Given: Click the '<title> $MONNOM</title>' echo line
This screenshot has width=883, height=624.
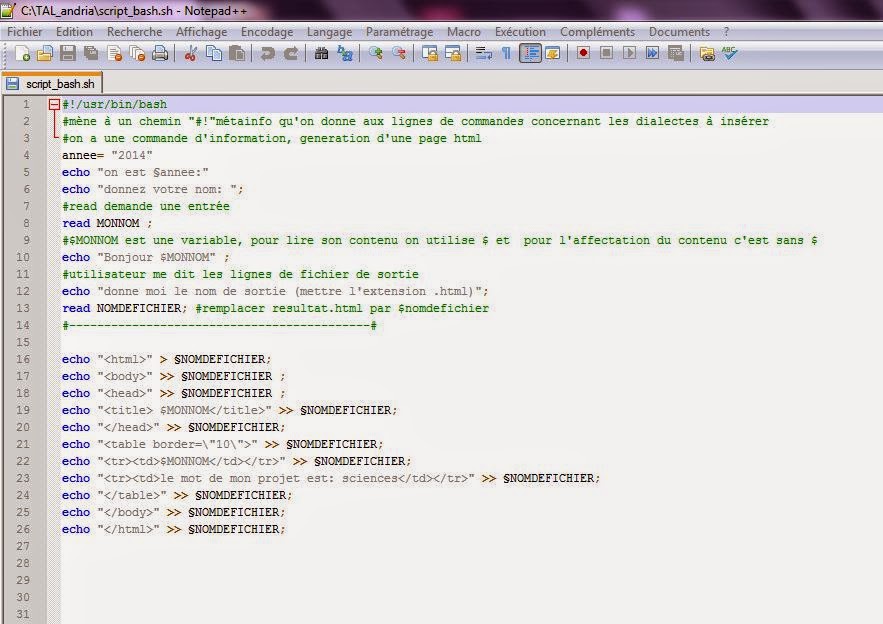Looking at the screenshot, I should [x=230, y=410].
